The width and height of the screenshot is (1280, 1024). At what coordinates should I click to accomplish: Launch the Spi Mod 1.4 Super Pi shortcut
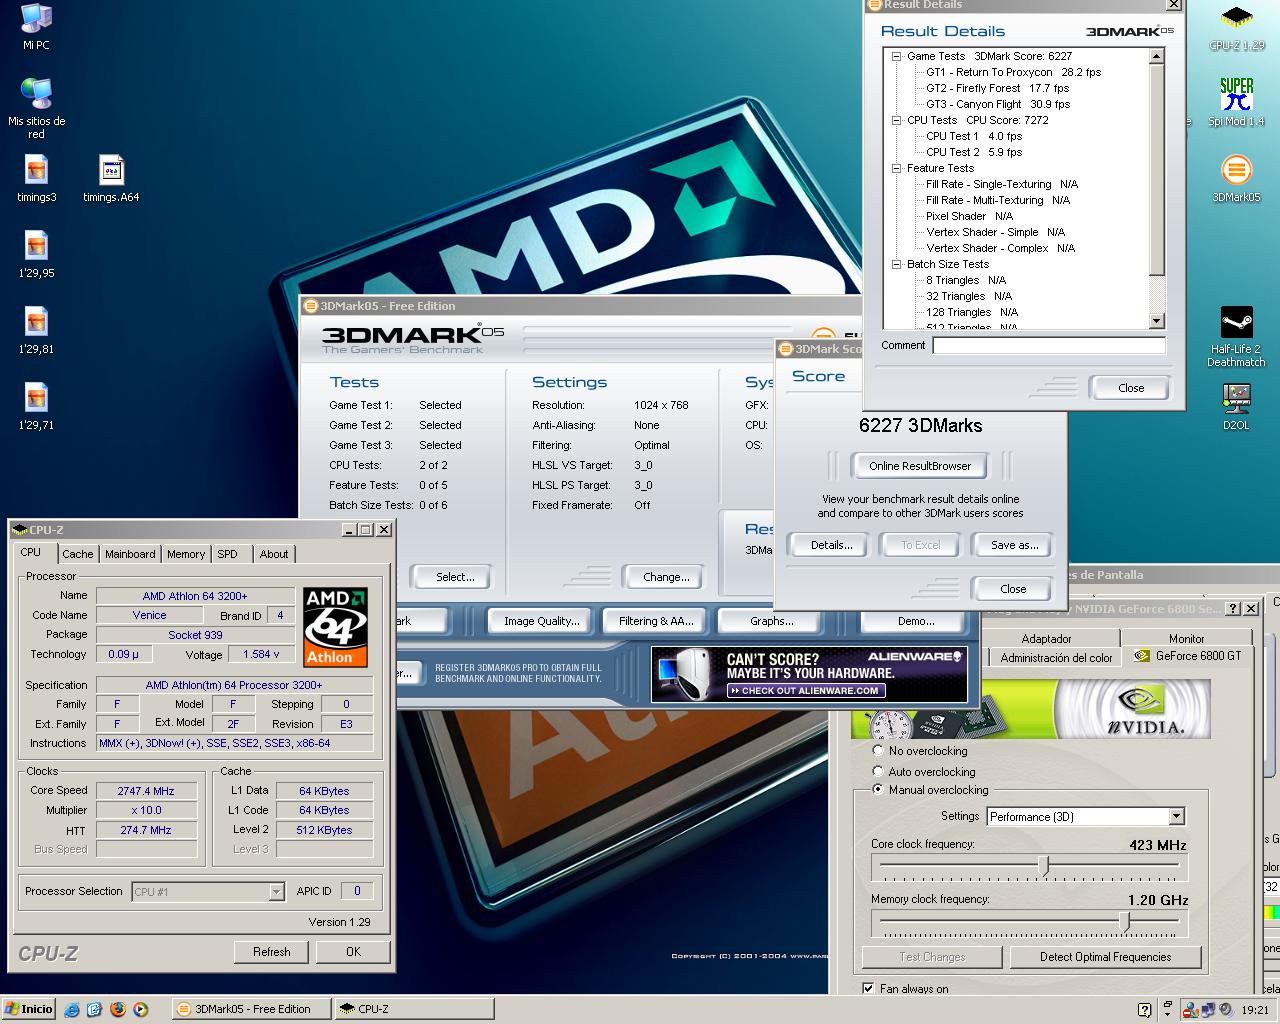1236,102
